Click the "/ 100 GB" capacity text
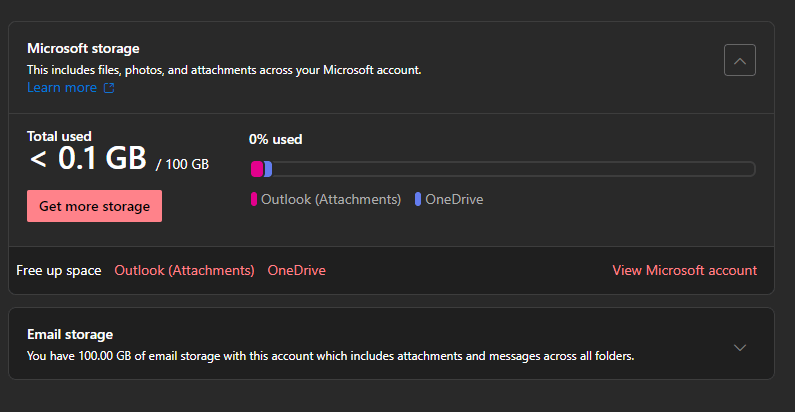Screen dimensions: 795x412 (183, 164)
